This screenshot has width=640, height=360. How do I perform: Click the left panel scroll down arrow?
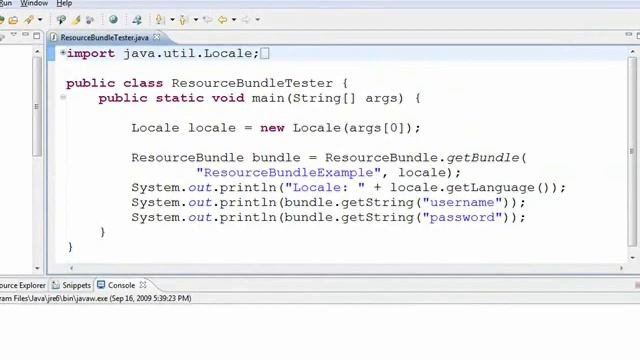[37, 268]
